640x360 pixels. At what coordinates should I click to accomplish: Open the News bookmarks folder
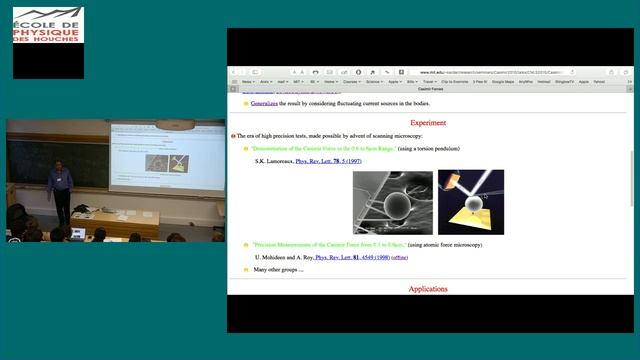click(248, 82)
